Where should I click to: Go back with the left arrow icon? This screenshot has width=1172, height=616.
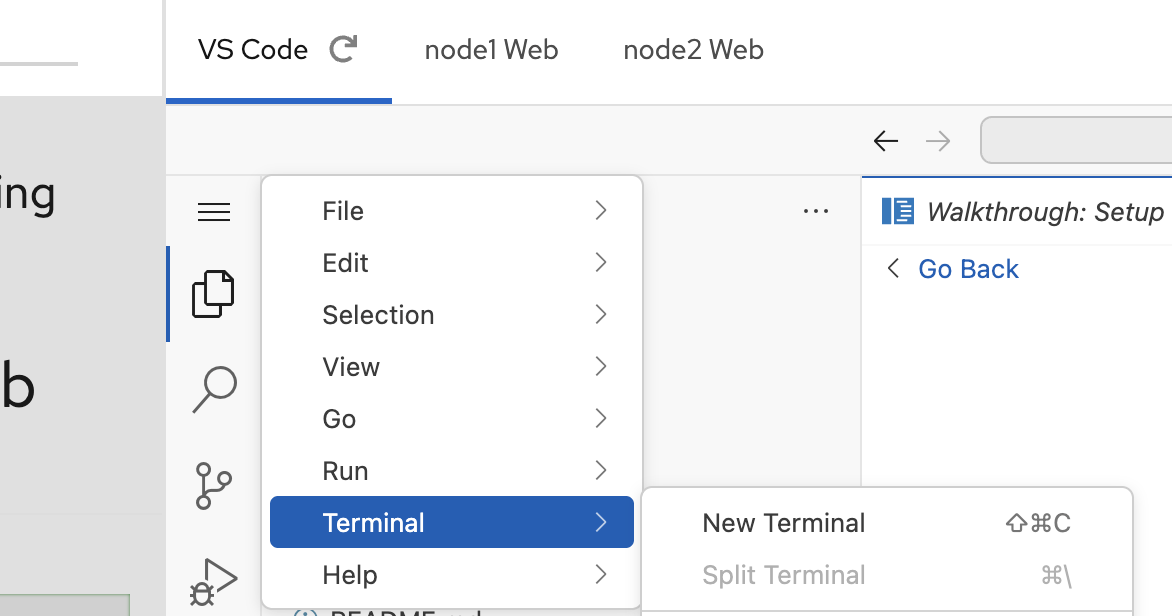[886, 141]
